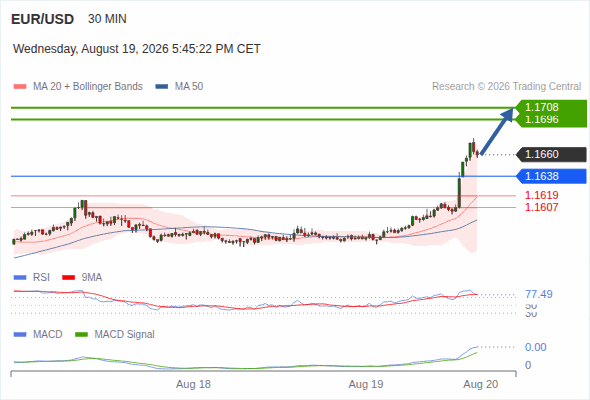Select the RSI legend marker
Viewport: 590px width, 400px height.
pos(20,278)
